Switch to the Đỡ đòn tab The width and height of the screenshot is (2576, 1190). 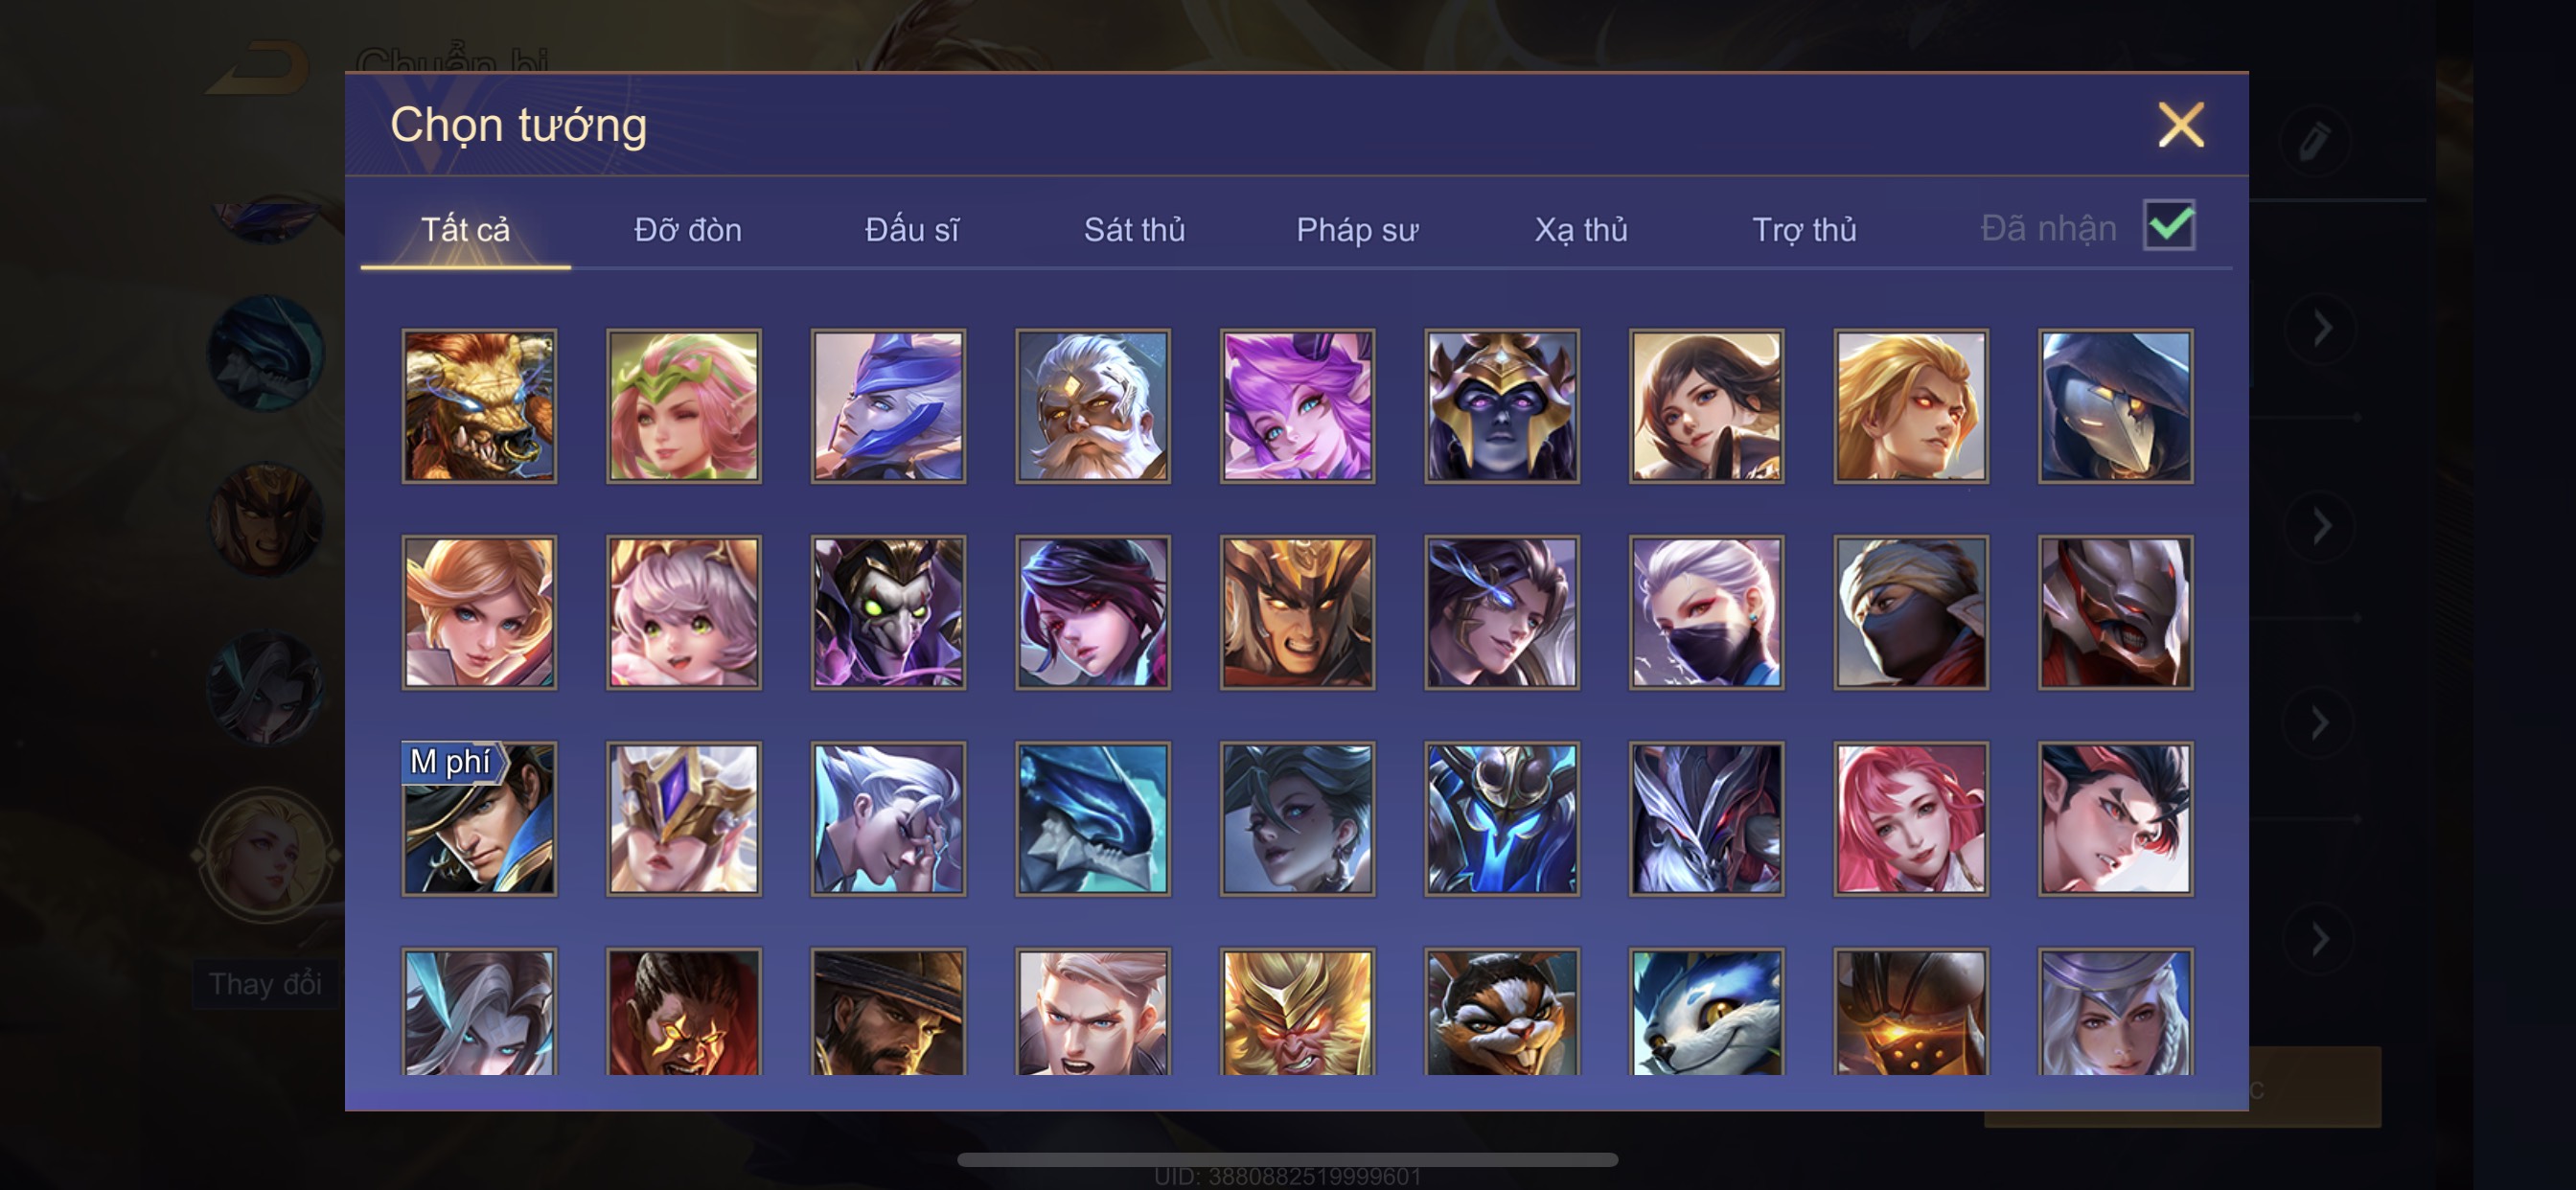point(688,230)
